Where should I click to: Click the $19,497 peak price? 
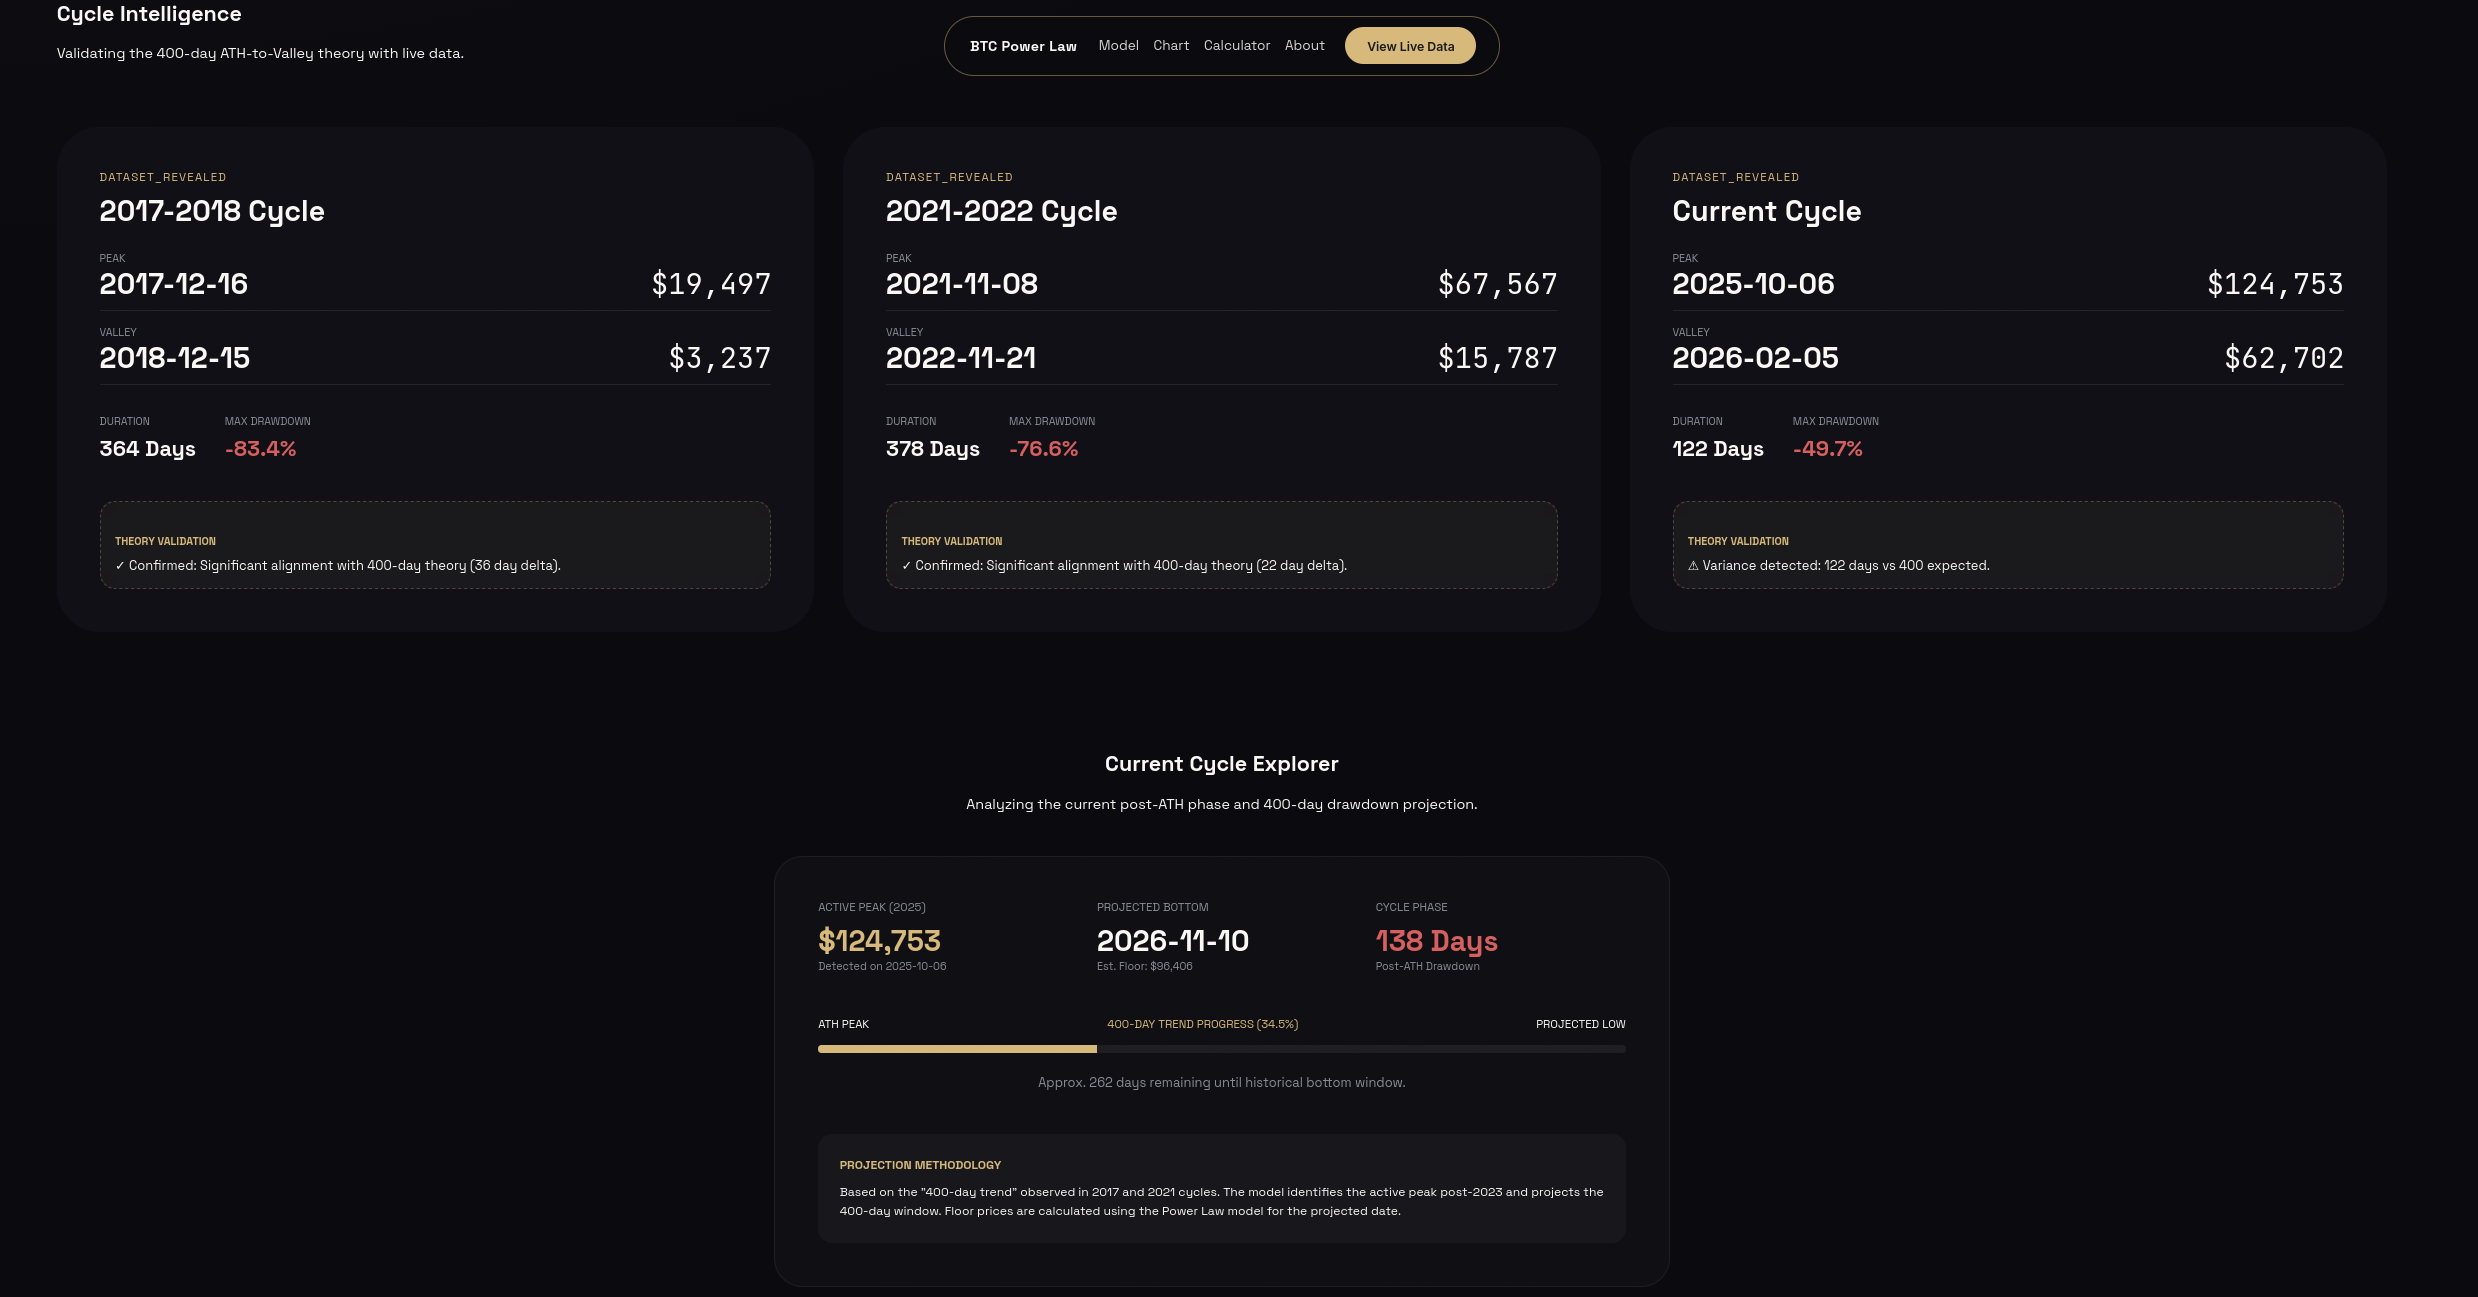pos(711,284)
